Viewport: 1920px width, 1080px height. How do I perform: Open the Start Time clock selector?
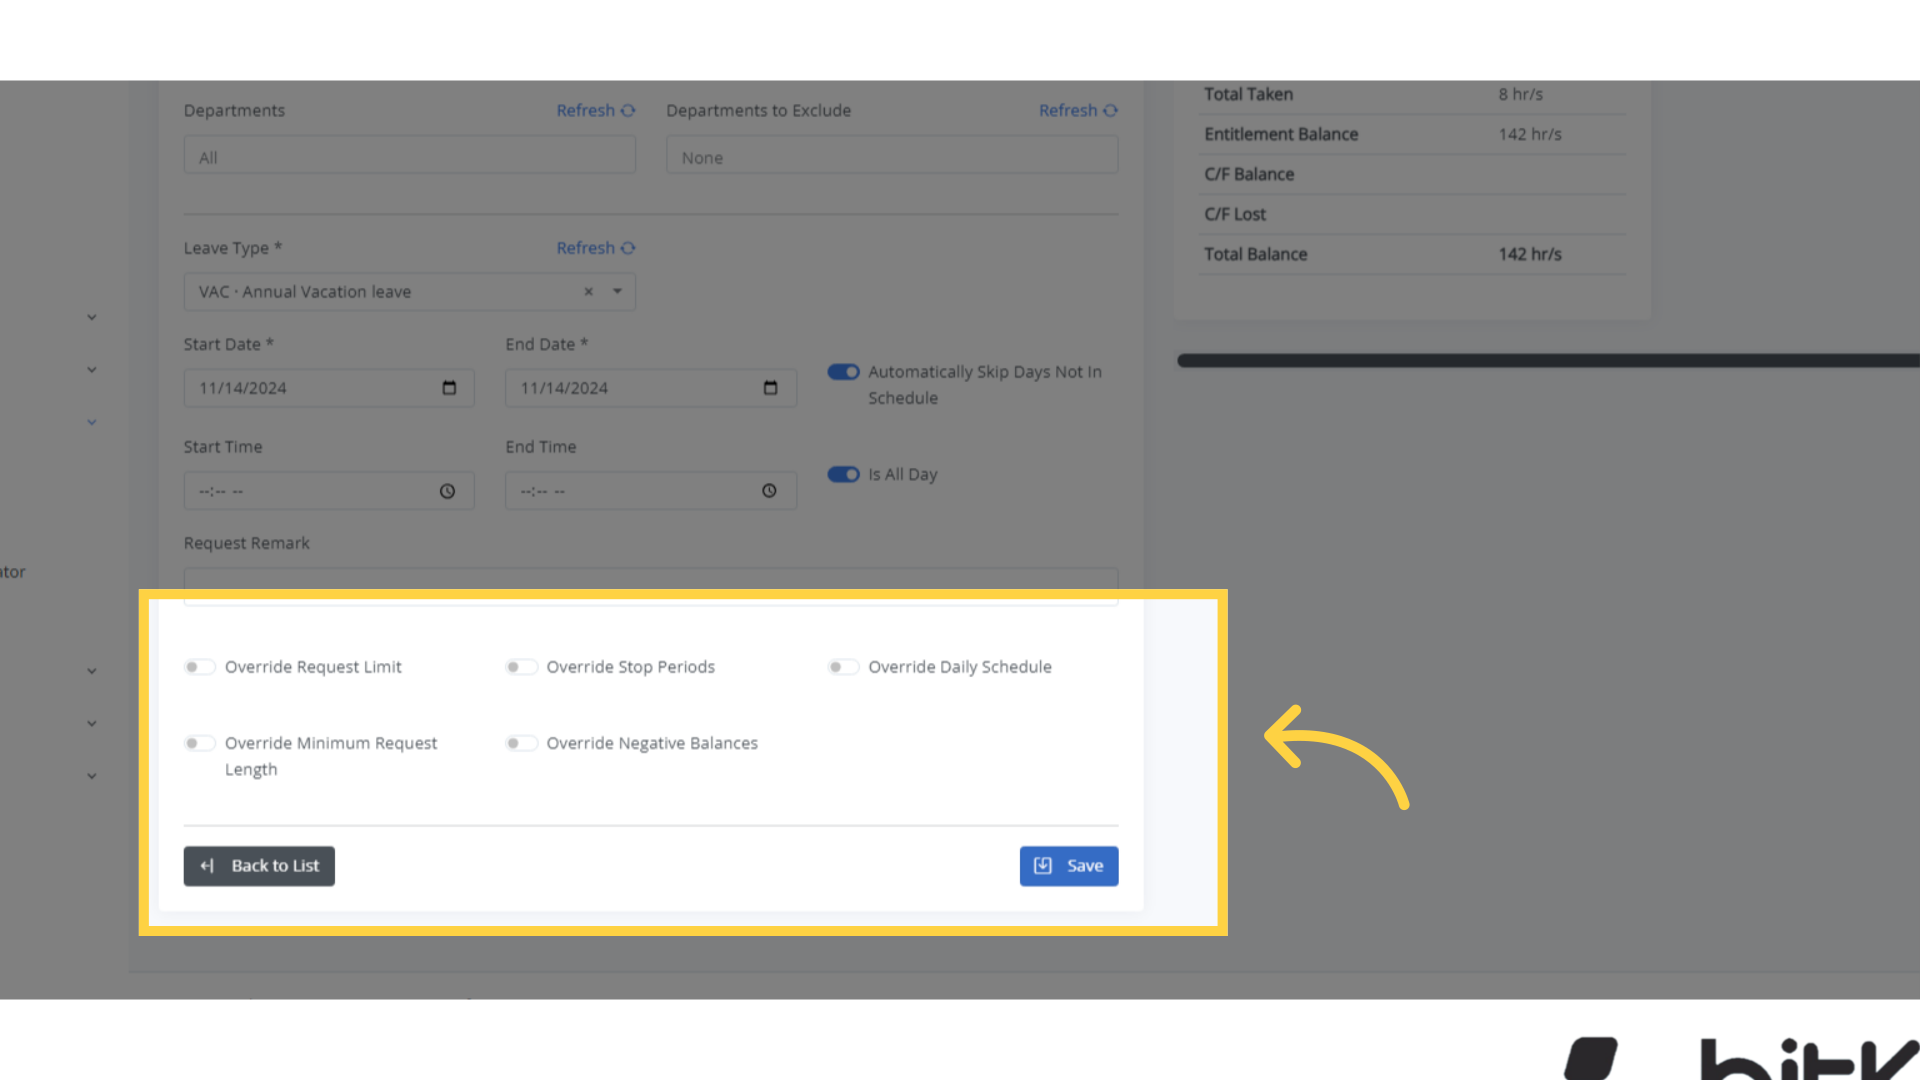coord(447,491)
